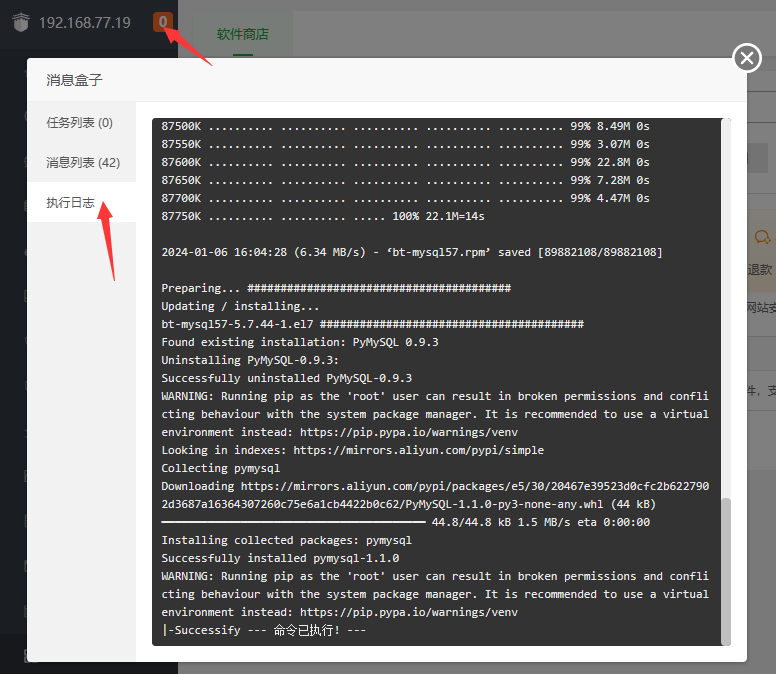Click the 'Preparing...' progress line
The width and height of the screenshot is (776, 674).
click(336, 288)
